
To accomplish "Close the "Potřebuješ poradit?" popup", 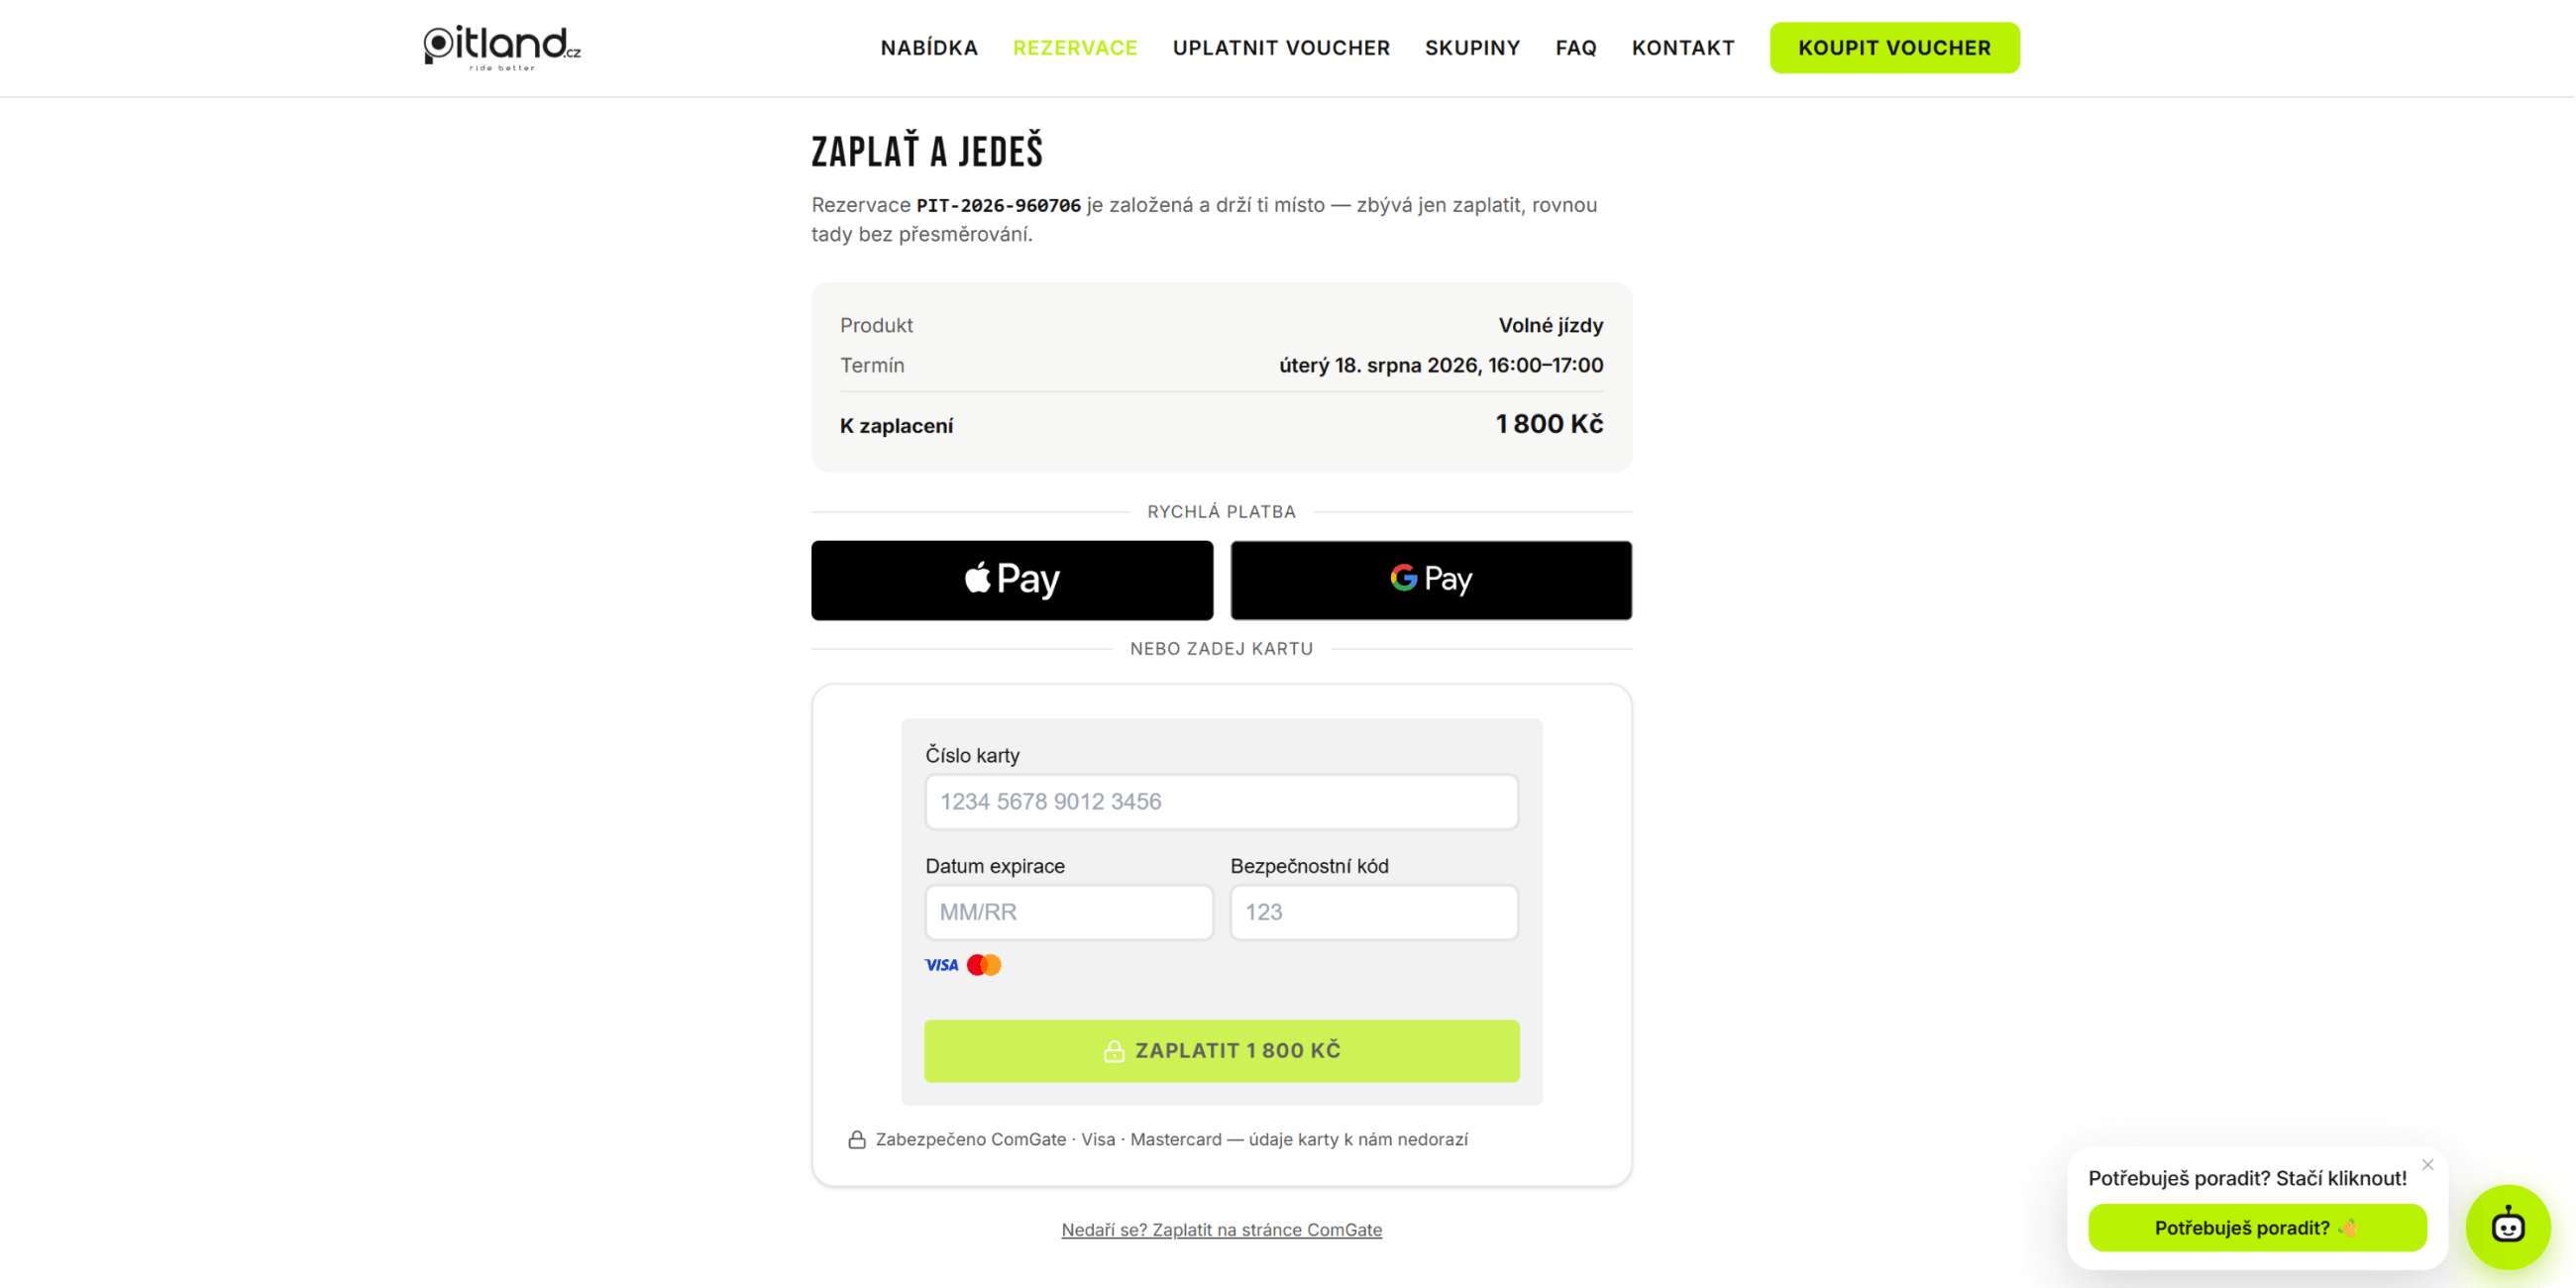I will (2427, 1164).
